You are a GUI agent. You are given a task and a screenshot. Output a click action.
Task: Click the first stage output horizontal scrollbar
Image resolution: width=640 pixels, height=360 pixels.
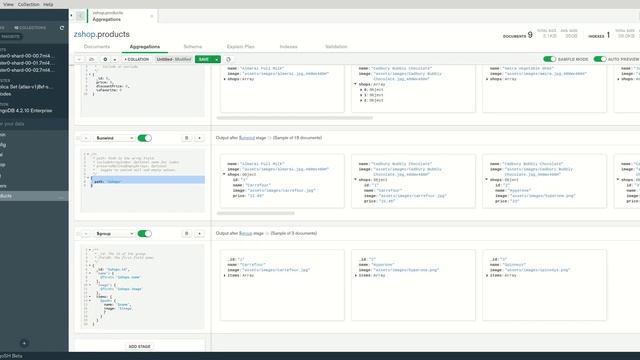pyautogui.click(x=294, y=118)
